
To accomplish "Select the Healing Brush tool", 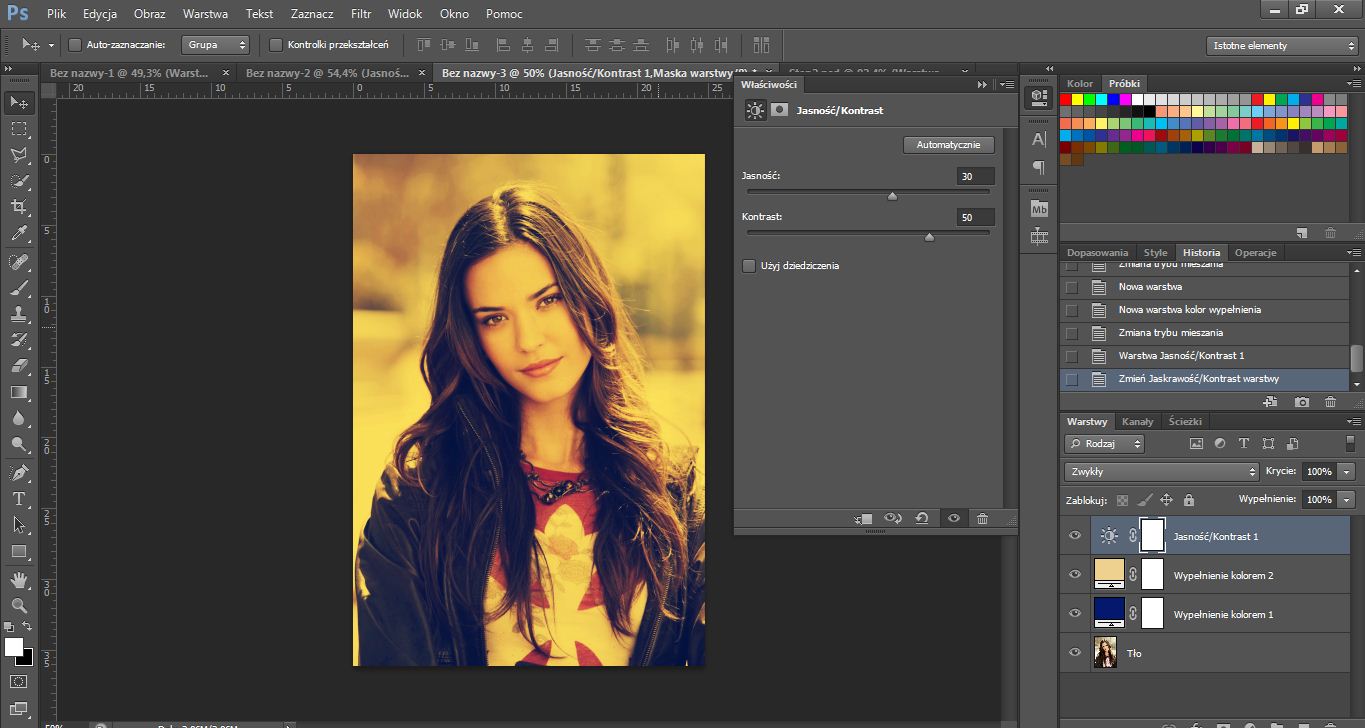I will pyautogui.click(x=18, y=262).
